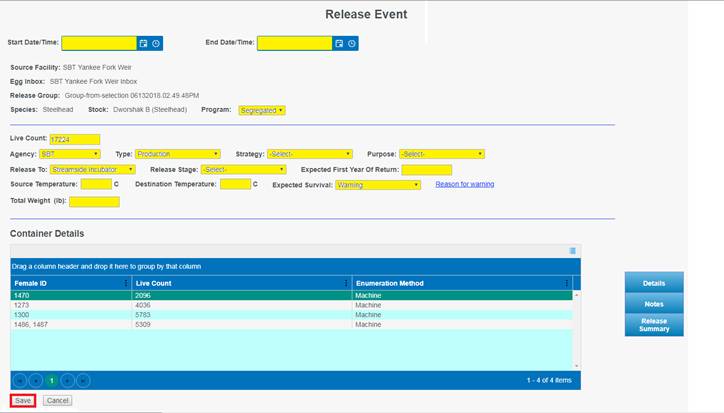Open the Start Date time picker
The height and width of the screenshot is (413, 724).
click(156, 44)
